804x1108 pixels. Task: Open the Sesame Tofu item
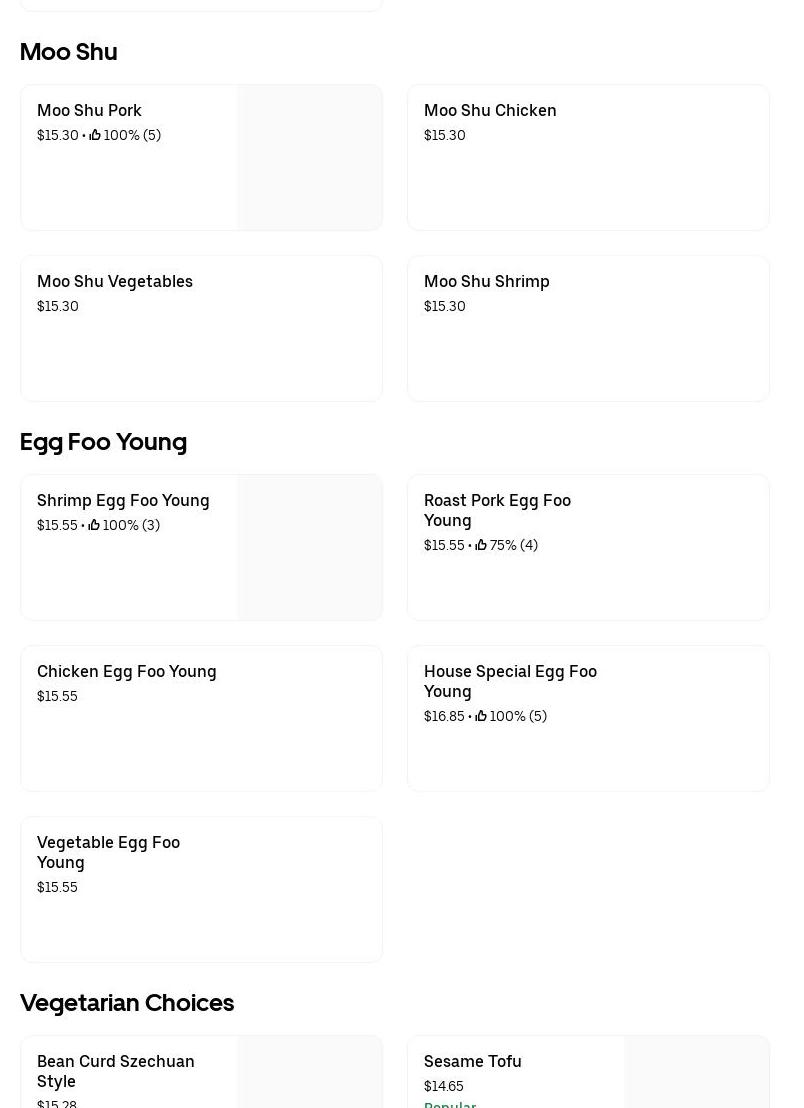473,1061
